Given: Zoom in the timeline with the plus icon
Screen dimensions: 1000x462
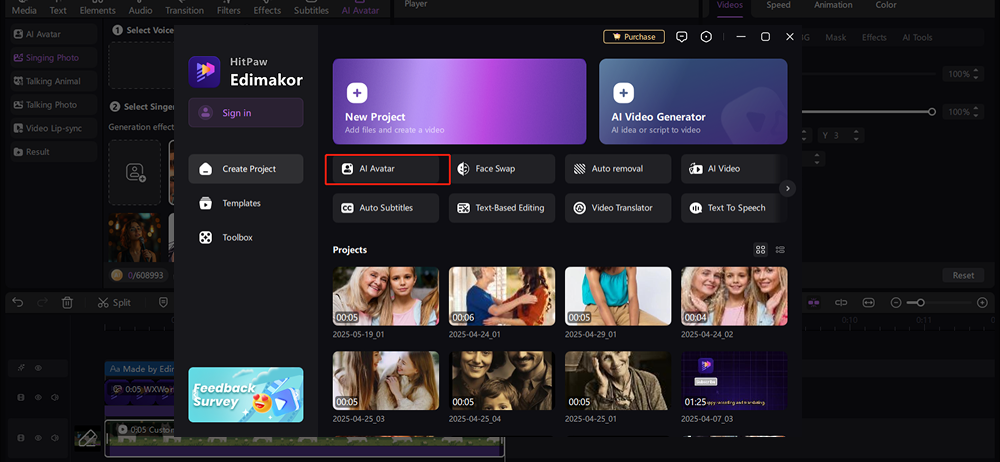Looking at the screenshot, I should (982, 302).
